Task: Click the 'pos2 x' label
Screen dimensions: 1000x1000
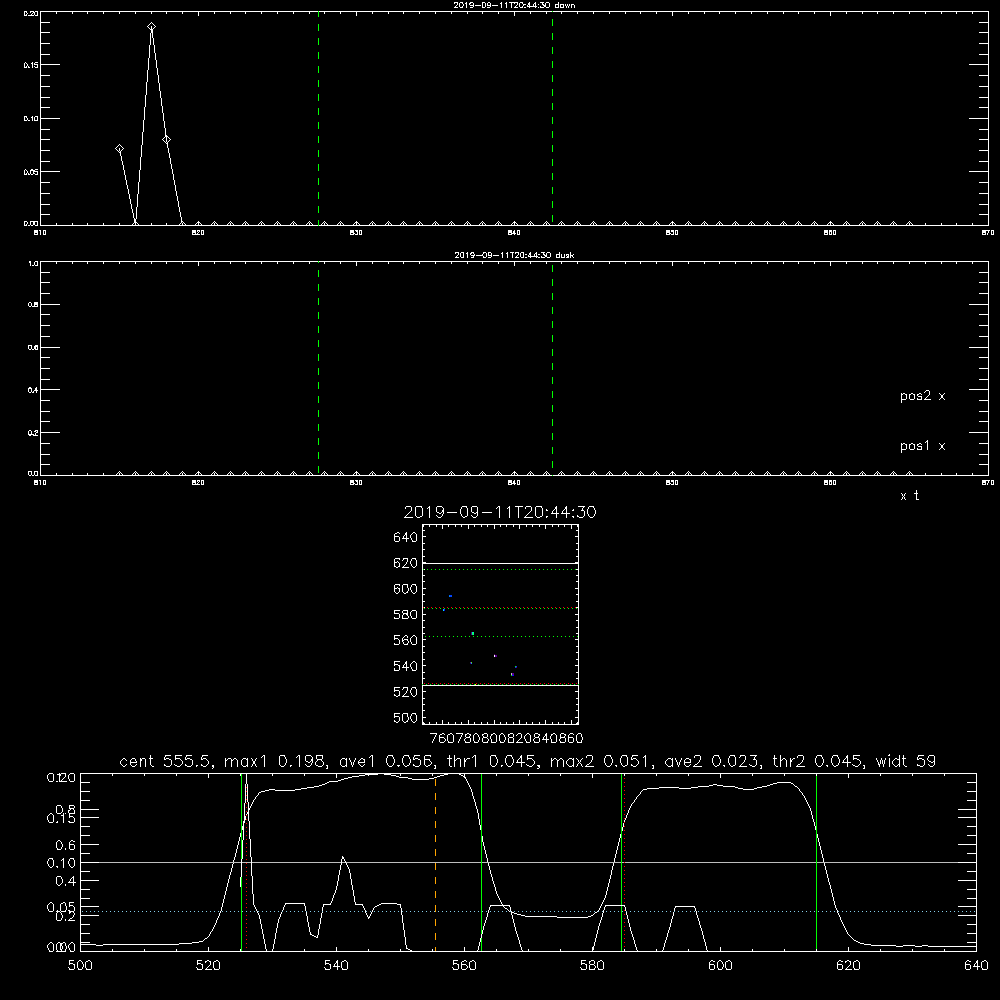Action: (922, 396)
